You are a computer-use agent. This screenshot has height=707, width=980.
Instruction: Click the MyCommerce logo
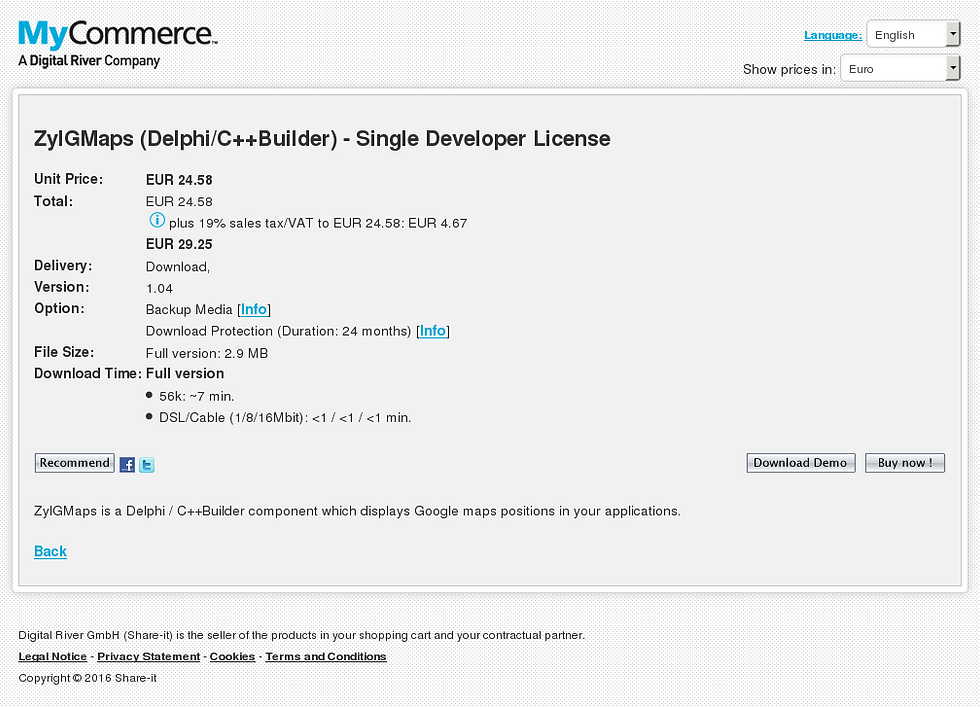point(118,44)
